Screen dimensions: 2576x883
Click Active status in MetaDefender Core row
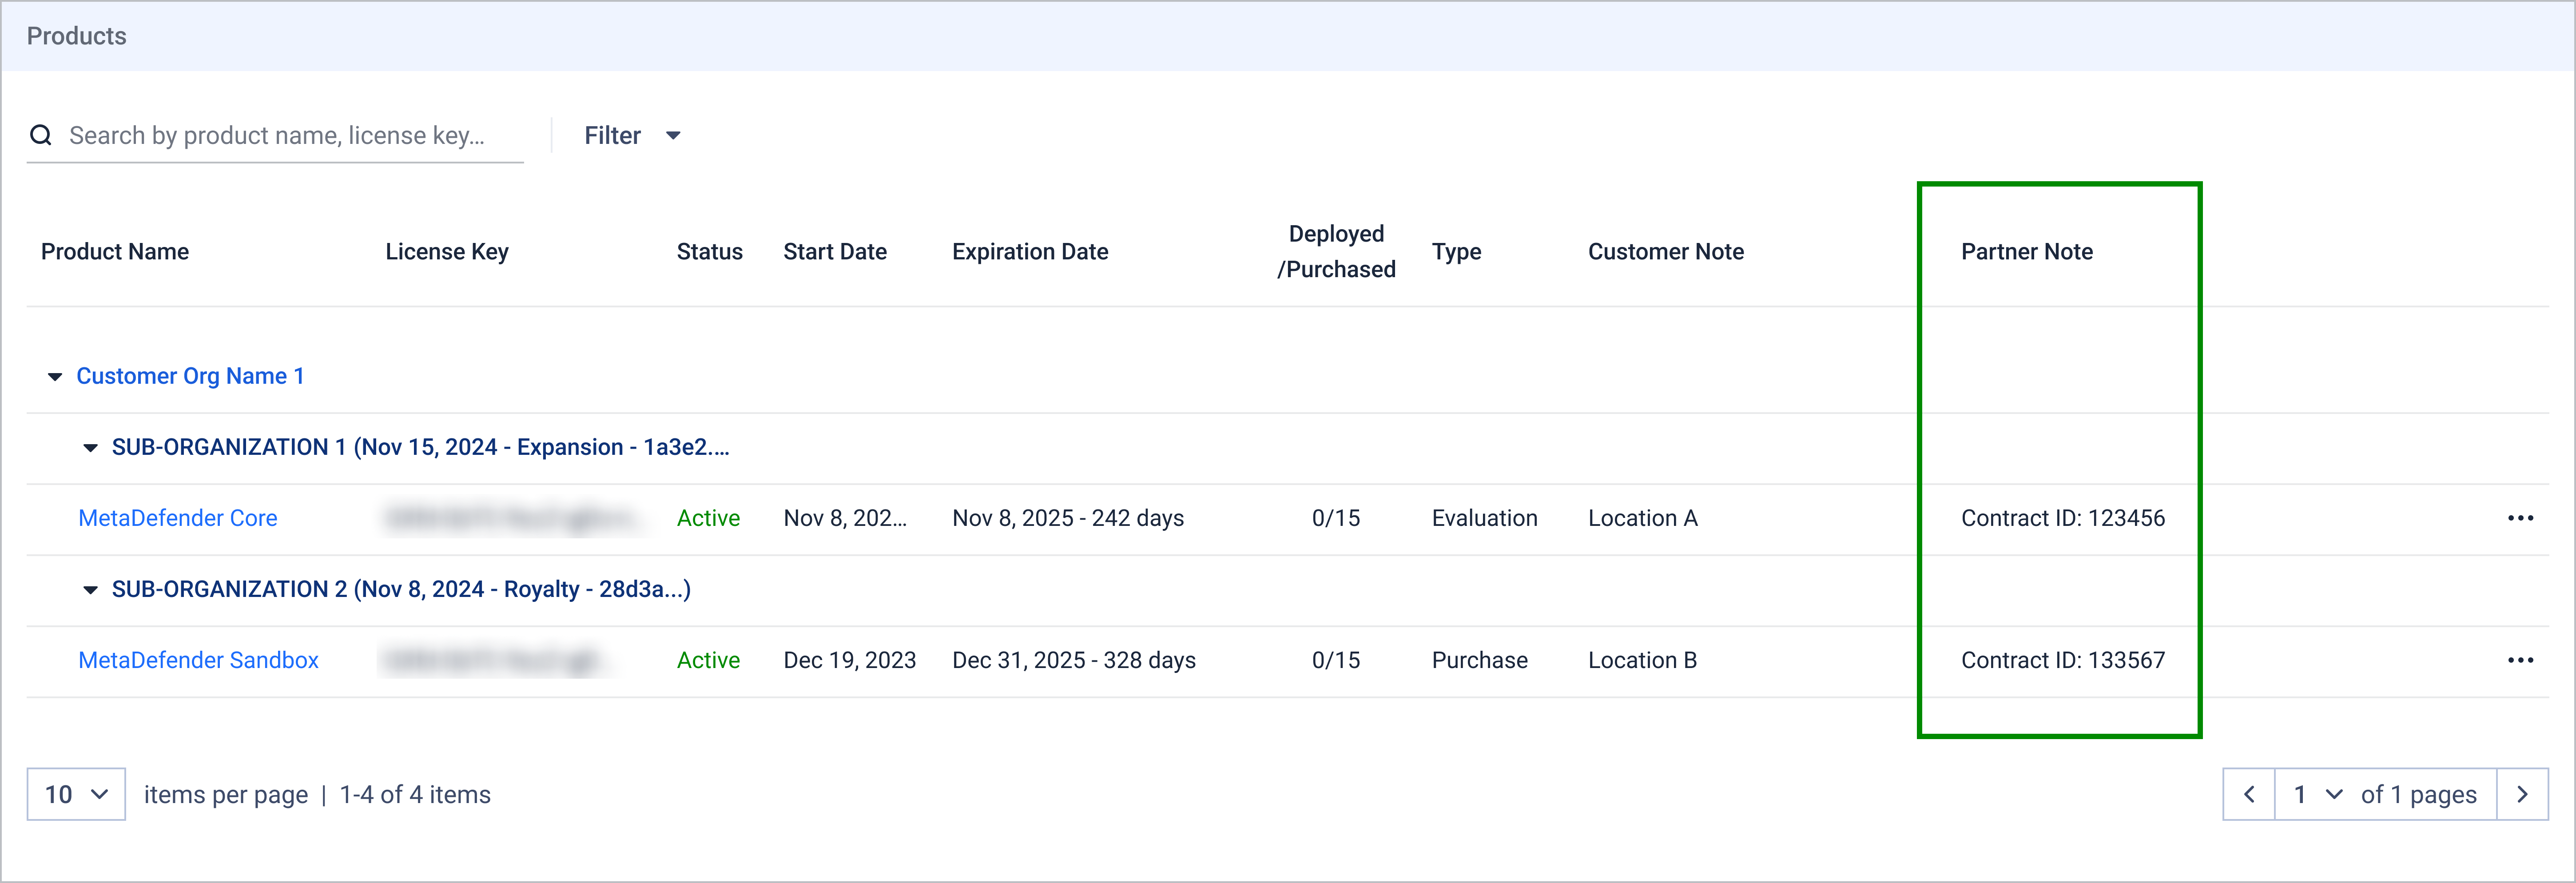[x=708, y=518]
